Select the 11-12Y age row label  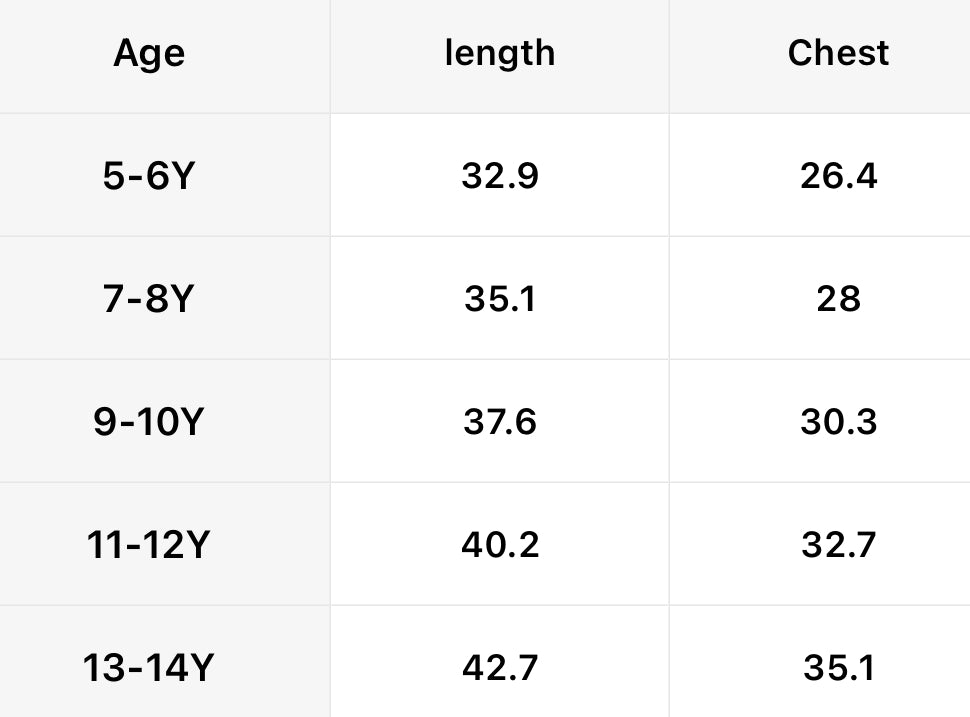point(148,544)
